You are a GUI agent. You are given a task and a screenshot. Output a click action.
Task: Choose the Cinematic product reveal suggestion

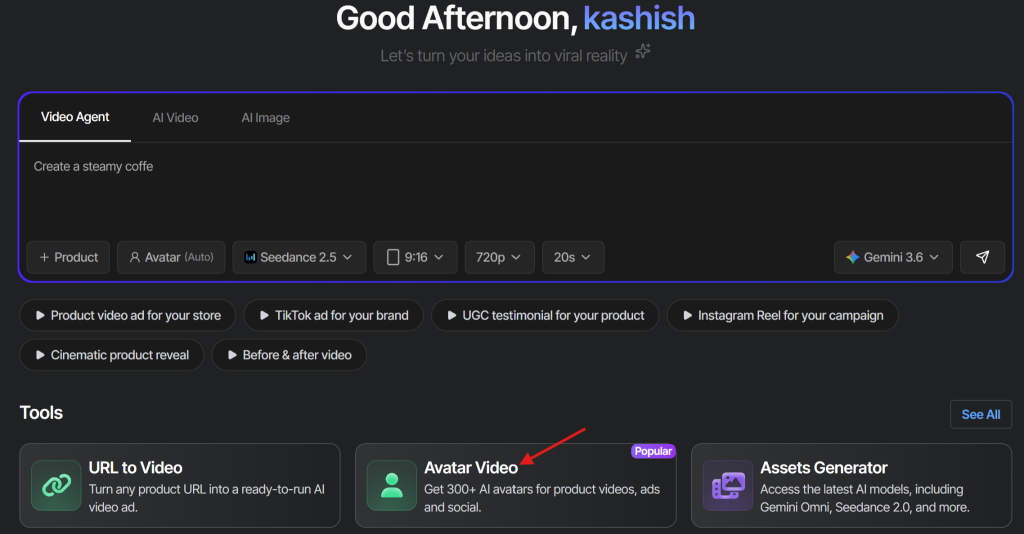(x=112, y=355)
